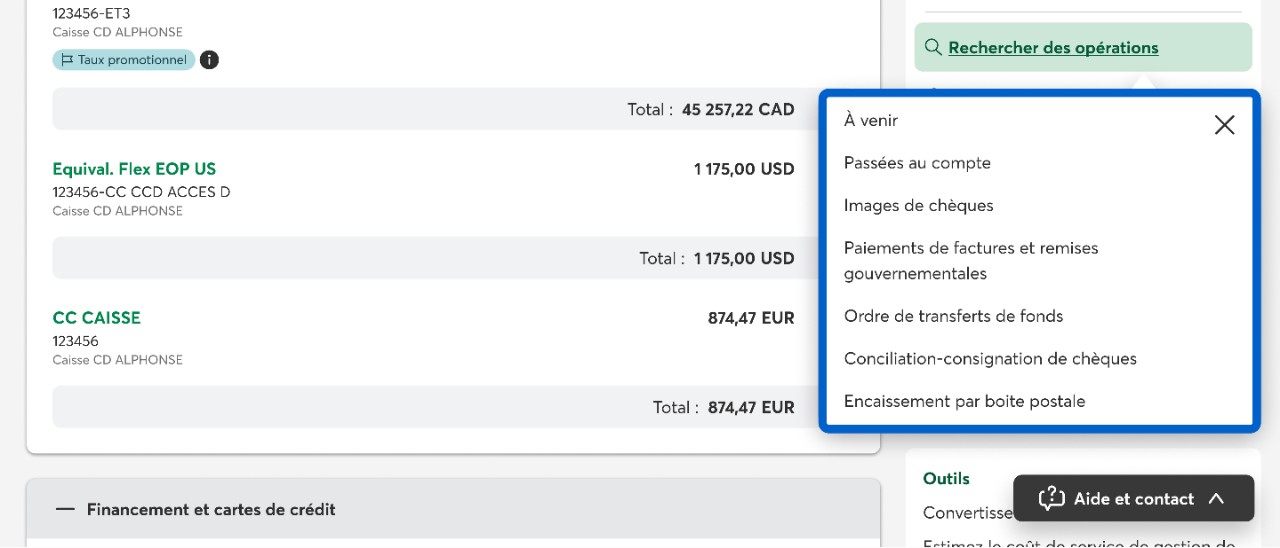
Task: Open Images de chèques menu item
Action: (918, 205)
